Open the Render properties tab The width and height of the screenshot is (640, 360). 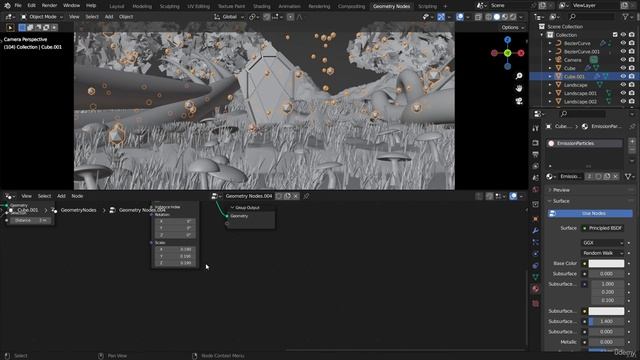tap(536, 143)
